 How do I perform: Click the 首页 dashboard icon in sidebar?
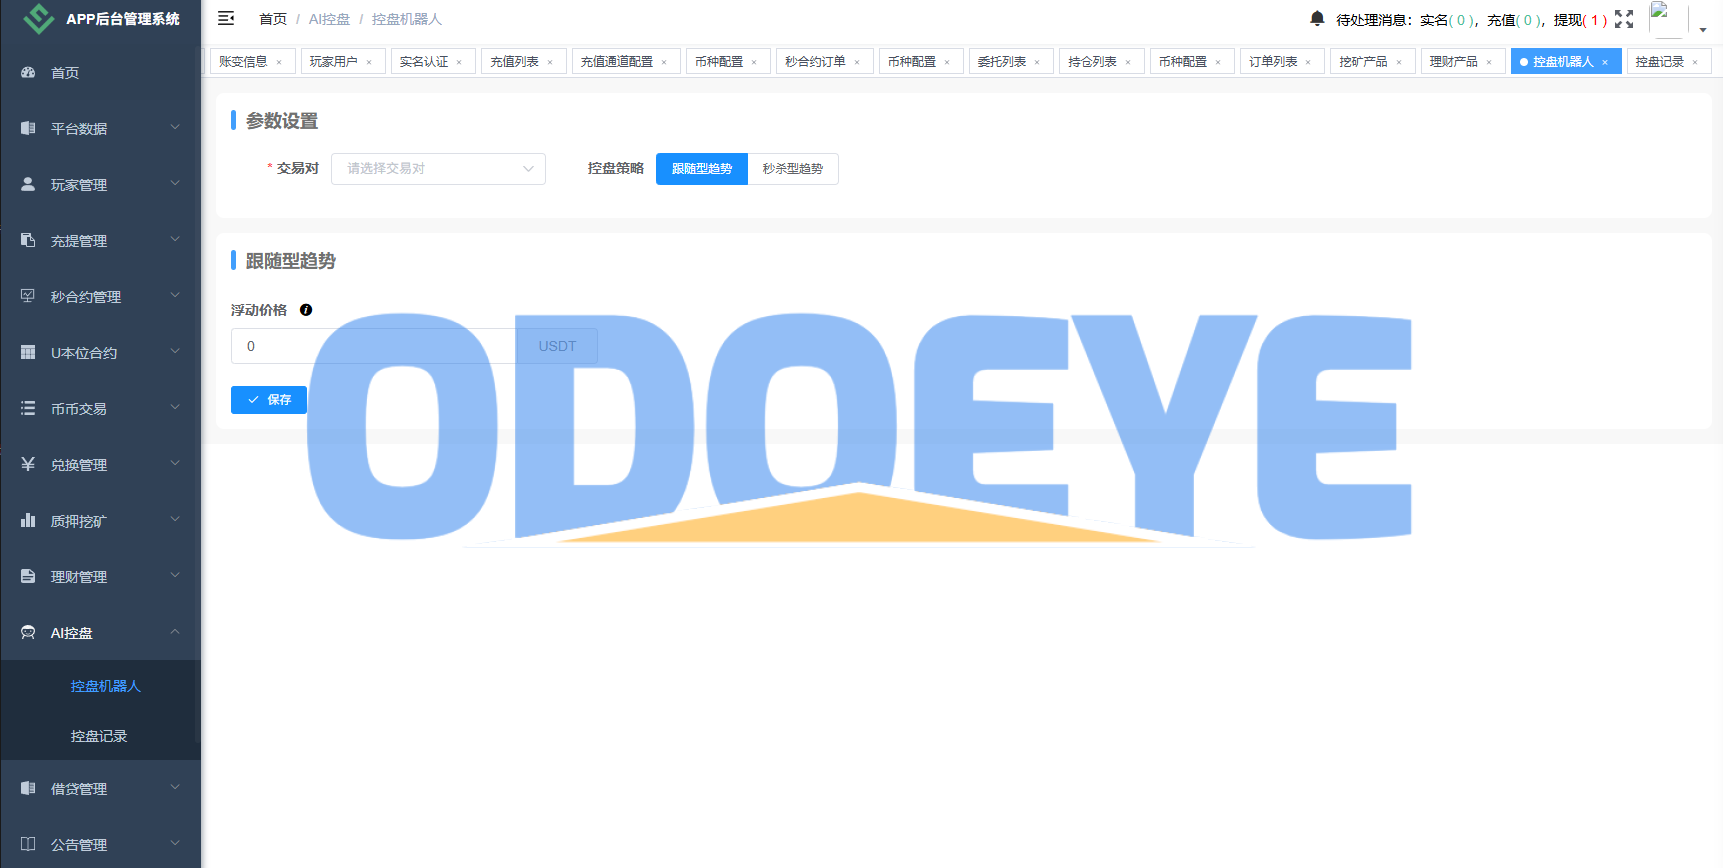pos(28,72)
